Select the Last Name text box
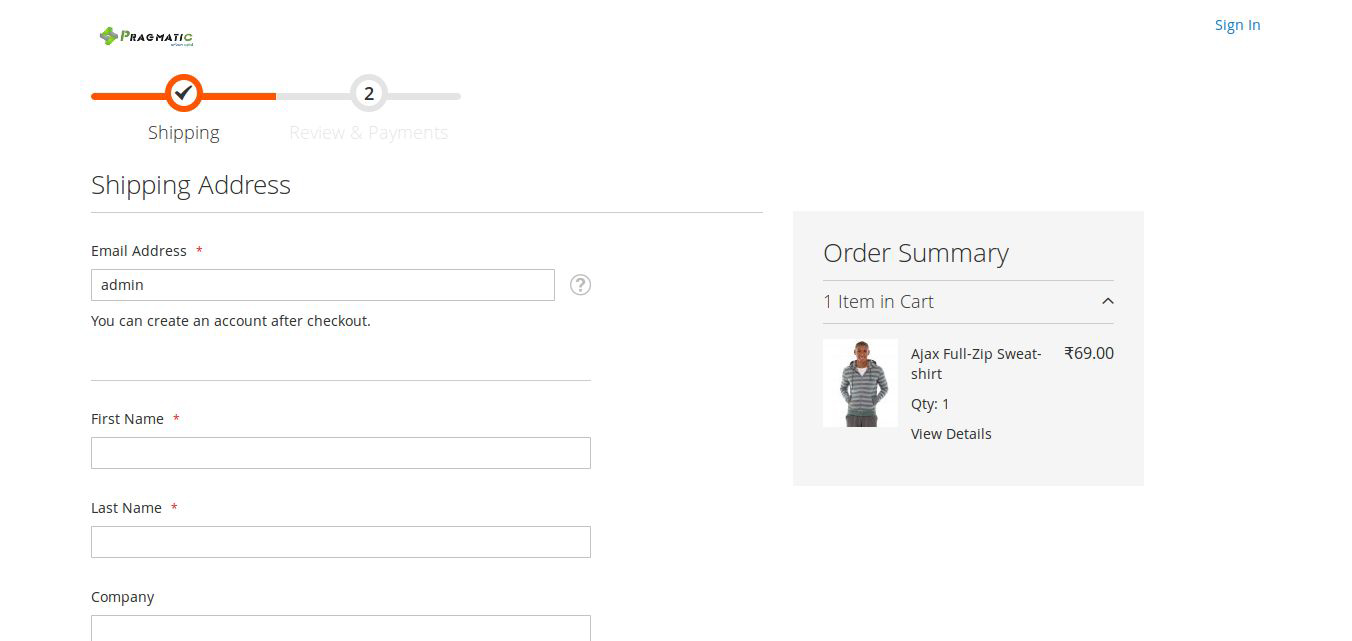Viewport: 1352px width, 641px height. tap(340, 542)
